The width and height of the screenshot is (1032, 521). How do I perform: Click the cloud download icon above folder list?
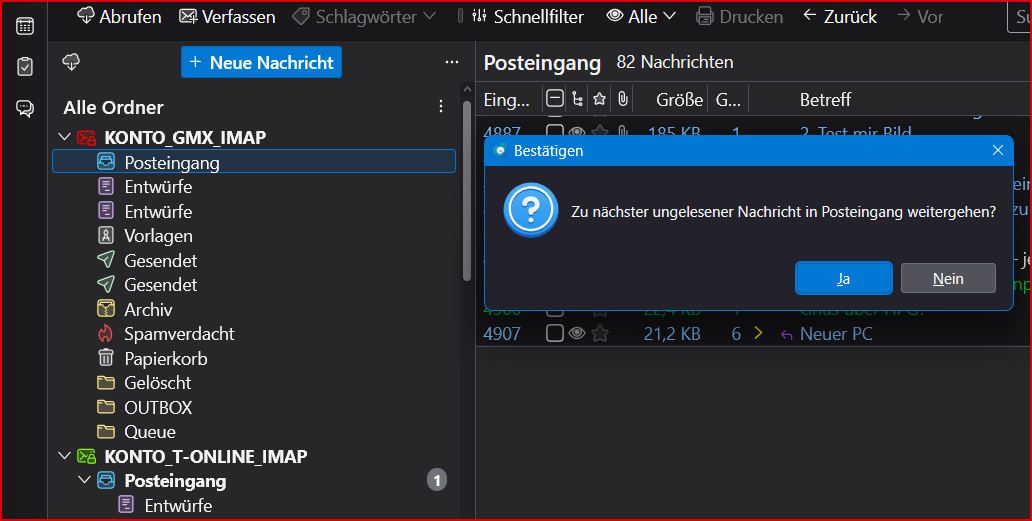(x=71, y=62)
